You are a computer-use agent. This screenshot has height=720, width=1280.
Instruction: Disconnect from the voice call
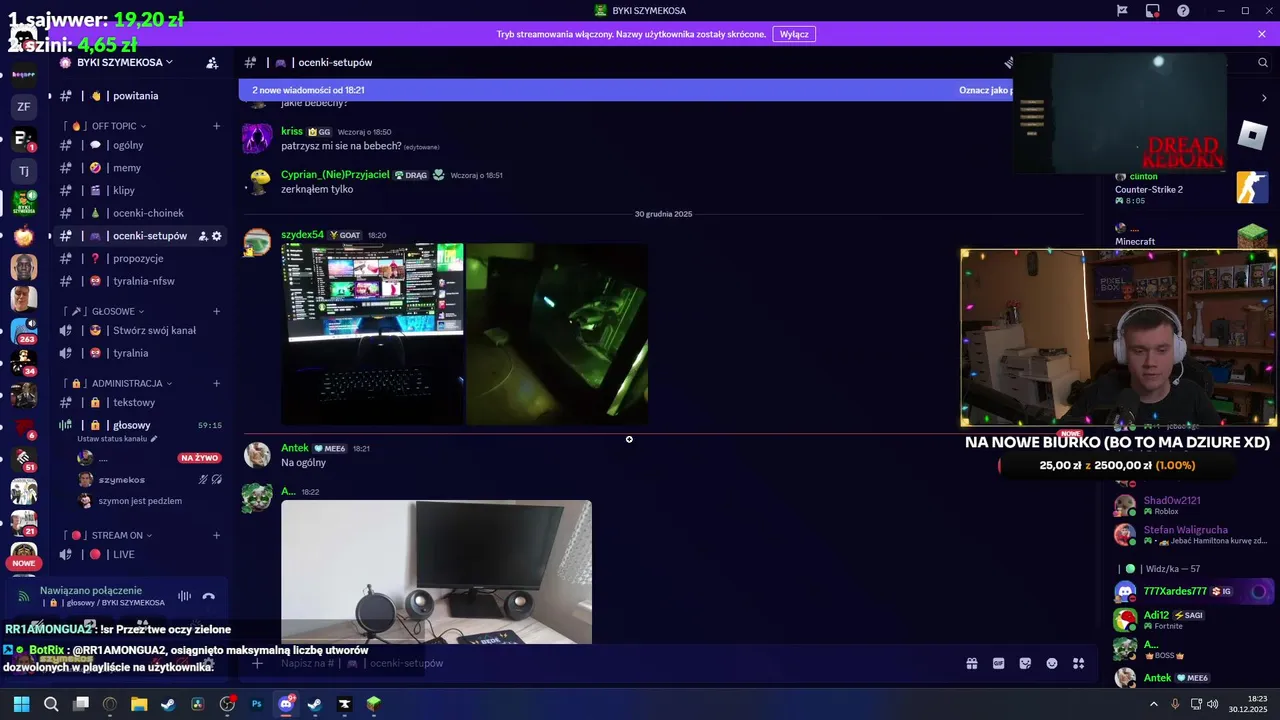(209, 596)
